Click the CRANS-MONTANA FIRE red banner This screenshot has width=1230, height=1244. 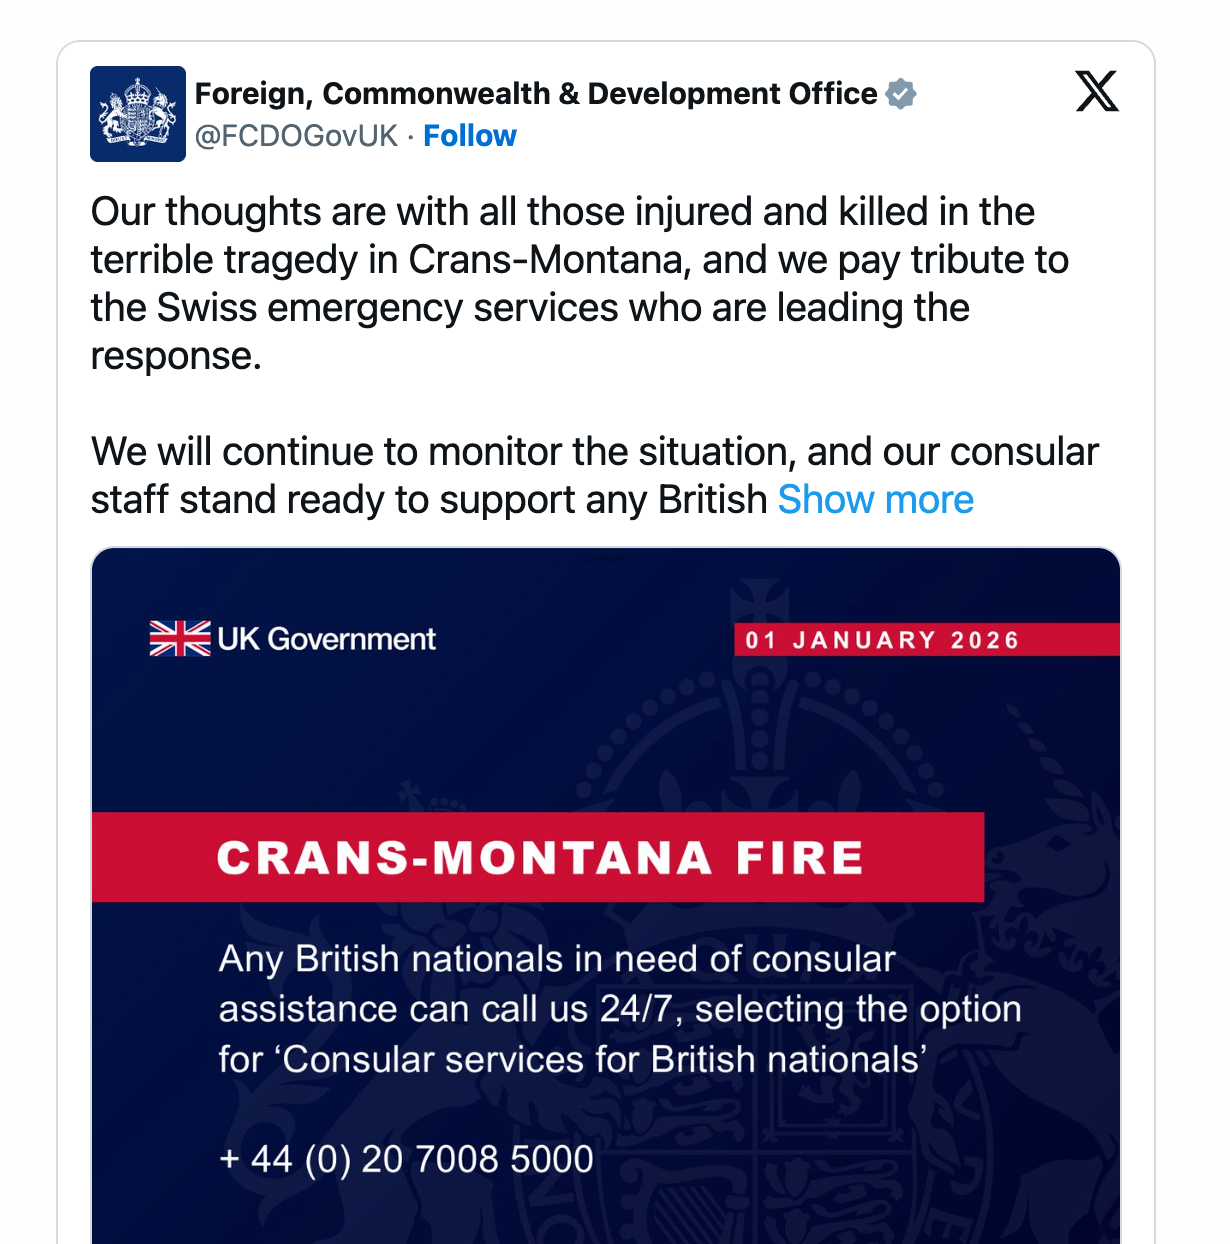click(x=539, y=858)
